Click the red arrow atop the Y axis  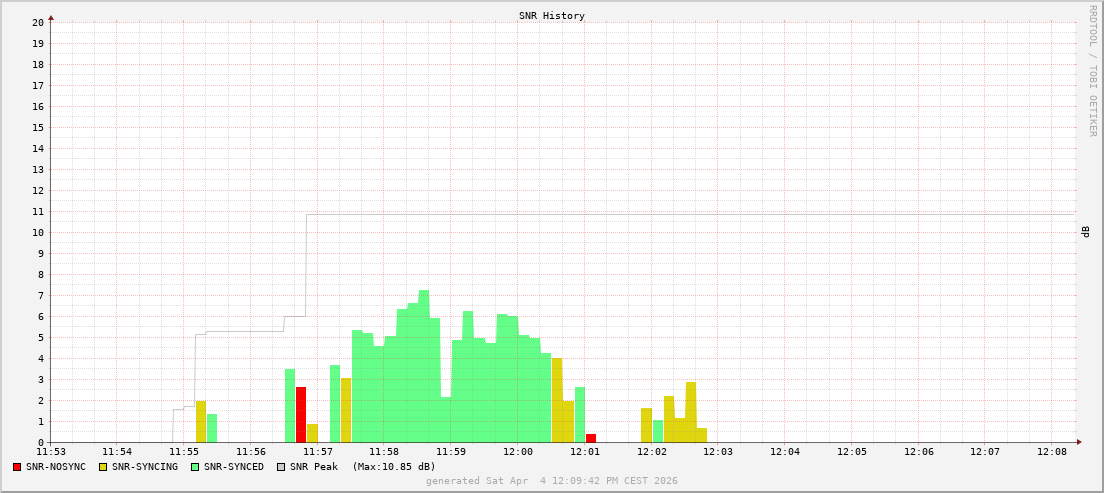click(51, 17)
